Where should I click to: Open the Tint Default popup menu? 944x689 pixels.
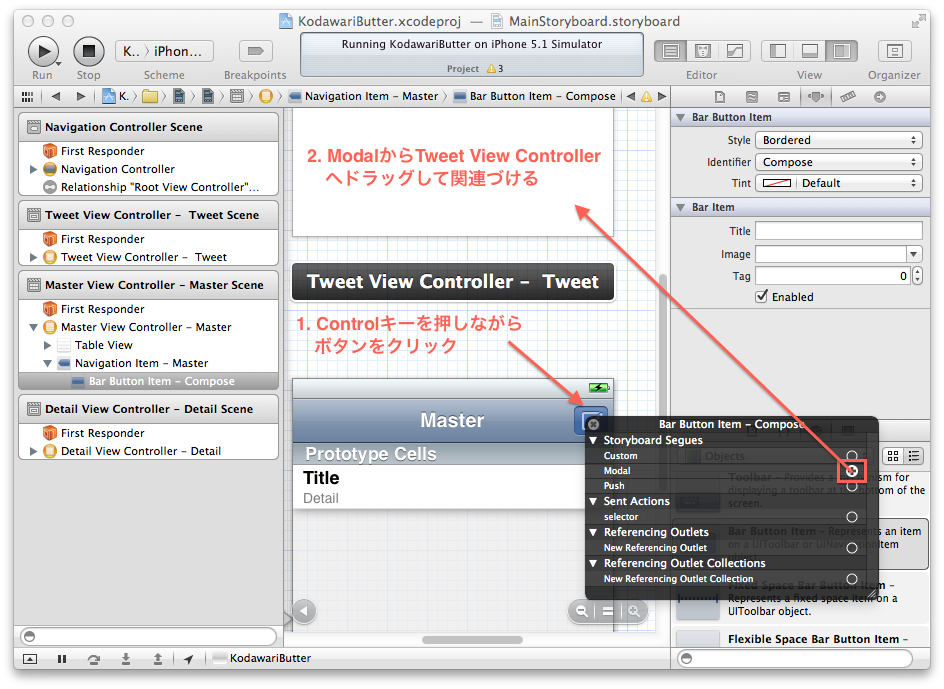coord(860,183)
